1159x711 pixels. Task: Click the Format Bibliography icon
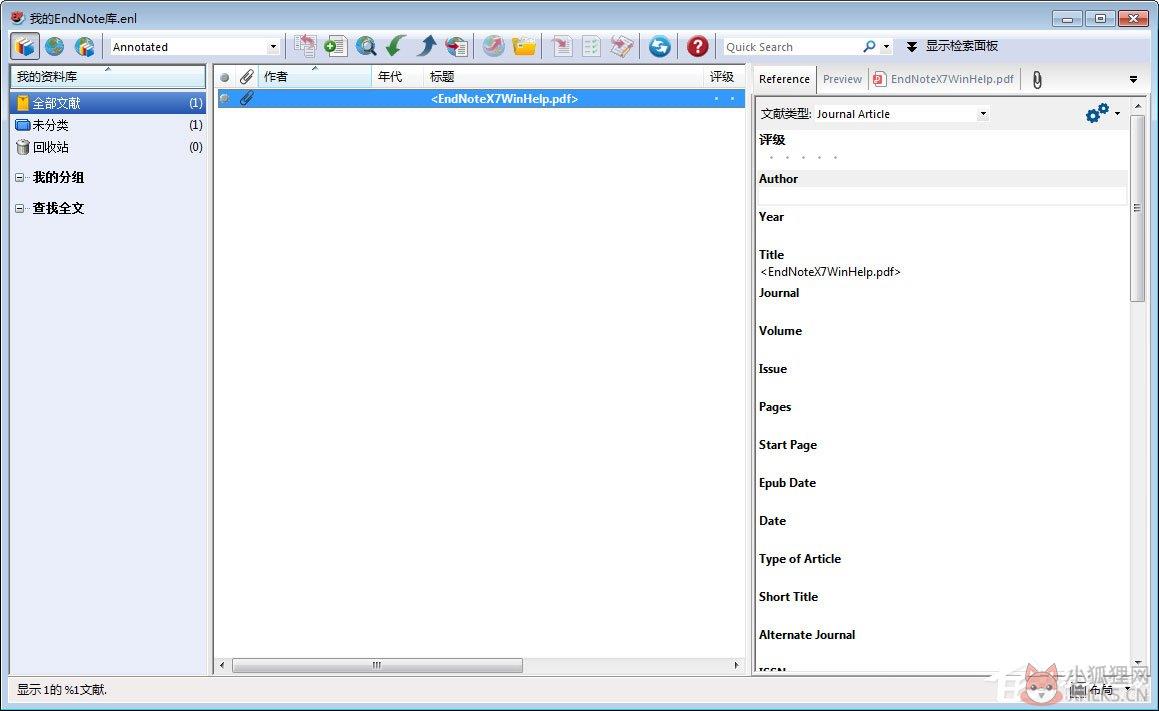pos(591,47)
